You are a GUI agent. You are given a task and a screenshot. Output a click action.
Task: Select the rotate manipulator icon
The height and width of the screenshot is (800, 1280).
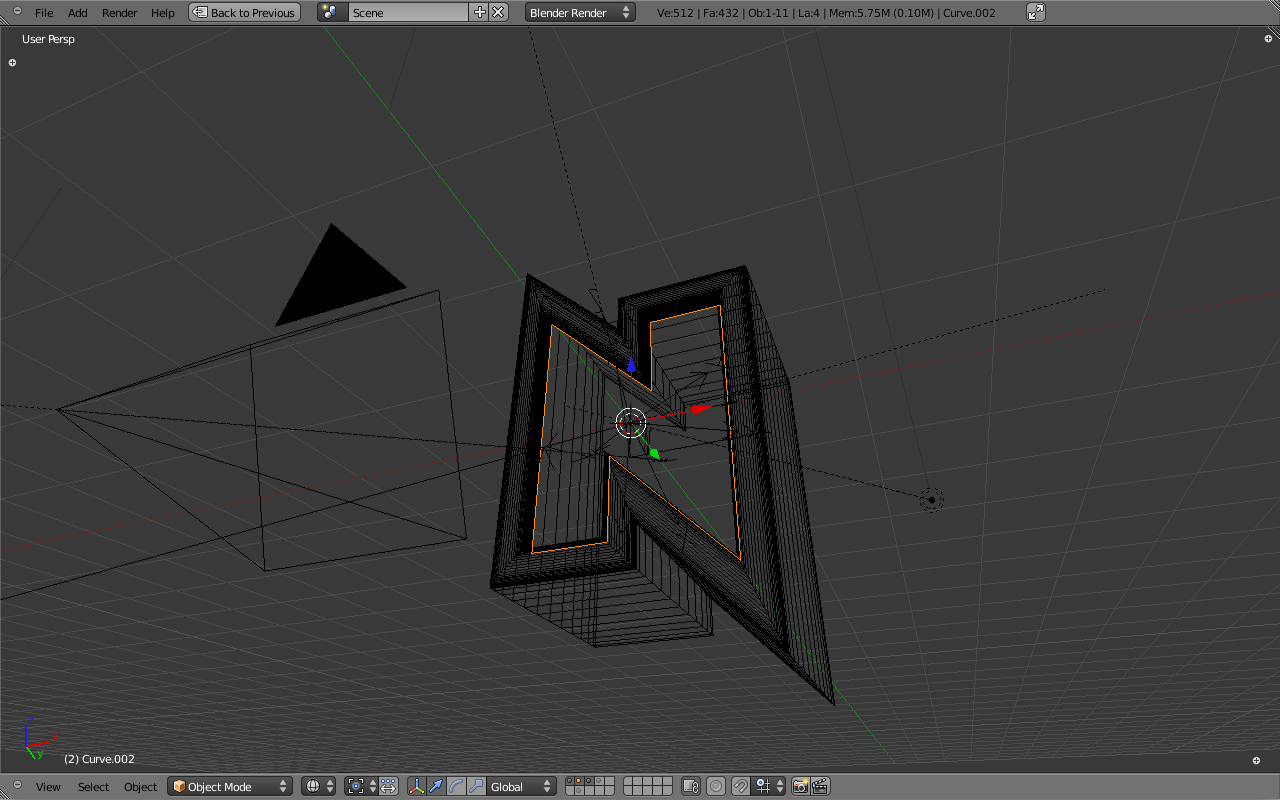click(456, 786)
